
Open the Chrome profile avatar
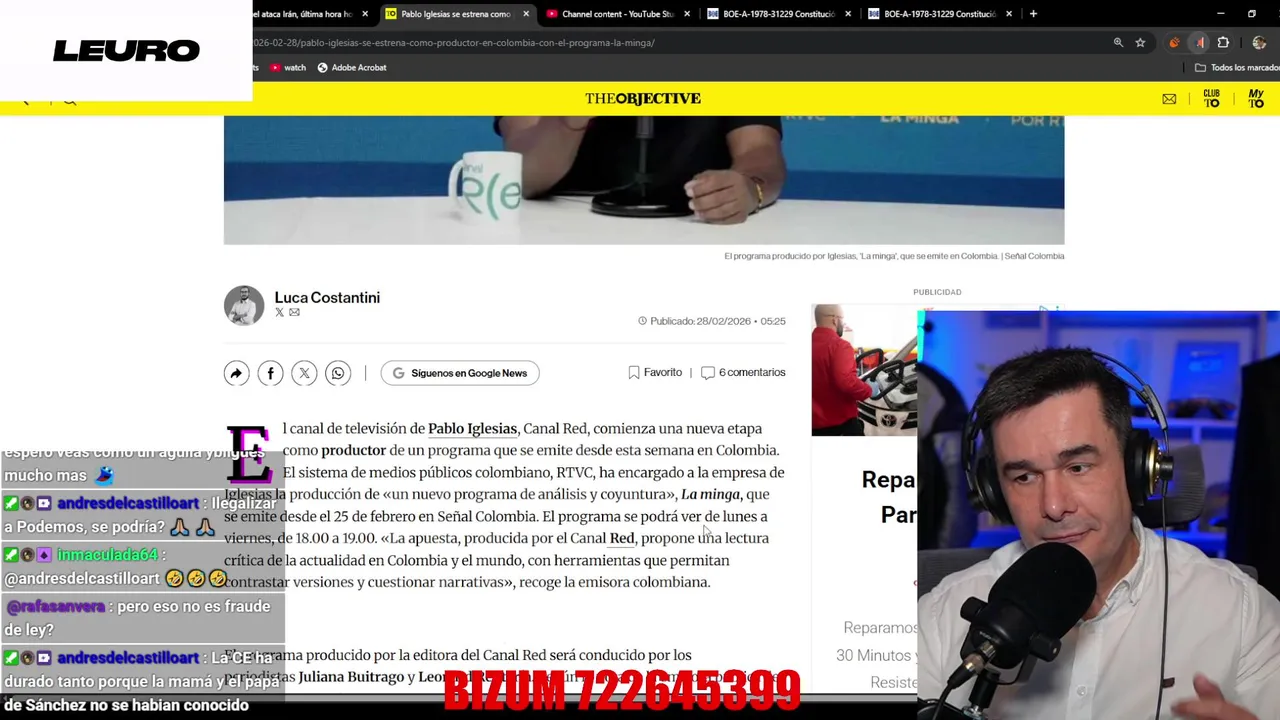tap(1259, 43)
